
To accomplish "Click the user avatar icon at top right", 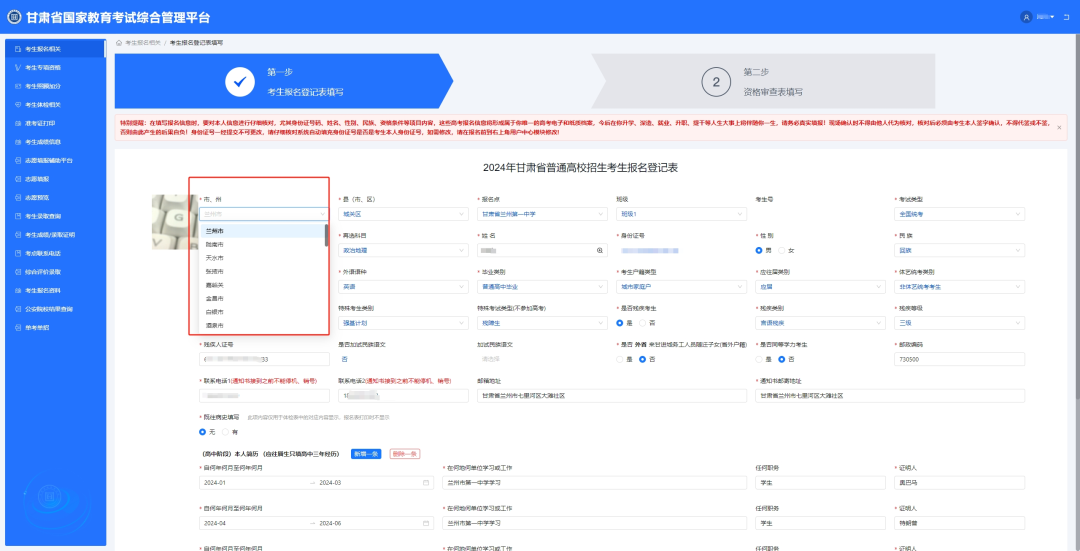I will coord(1026,17).
